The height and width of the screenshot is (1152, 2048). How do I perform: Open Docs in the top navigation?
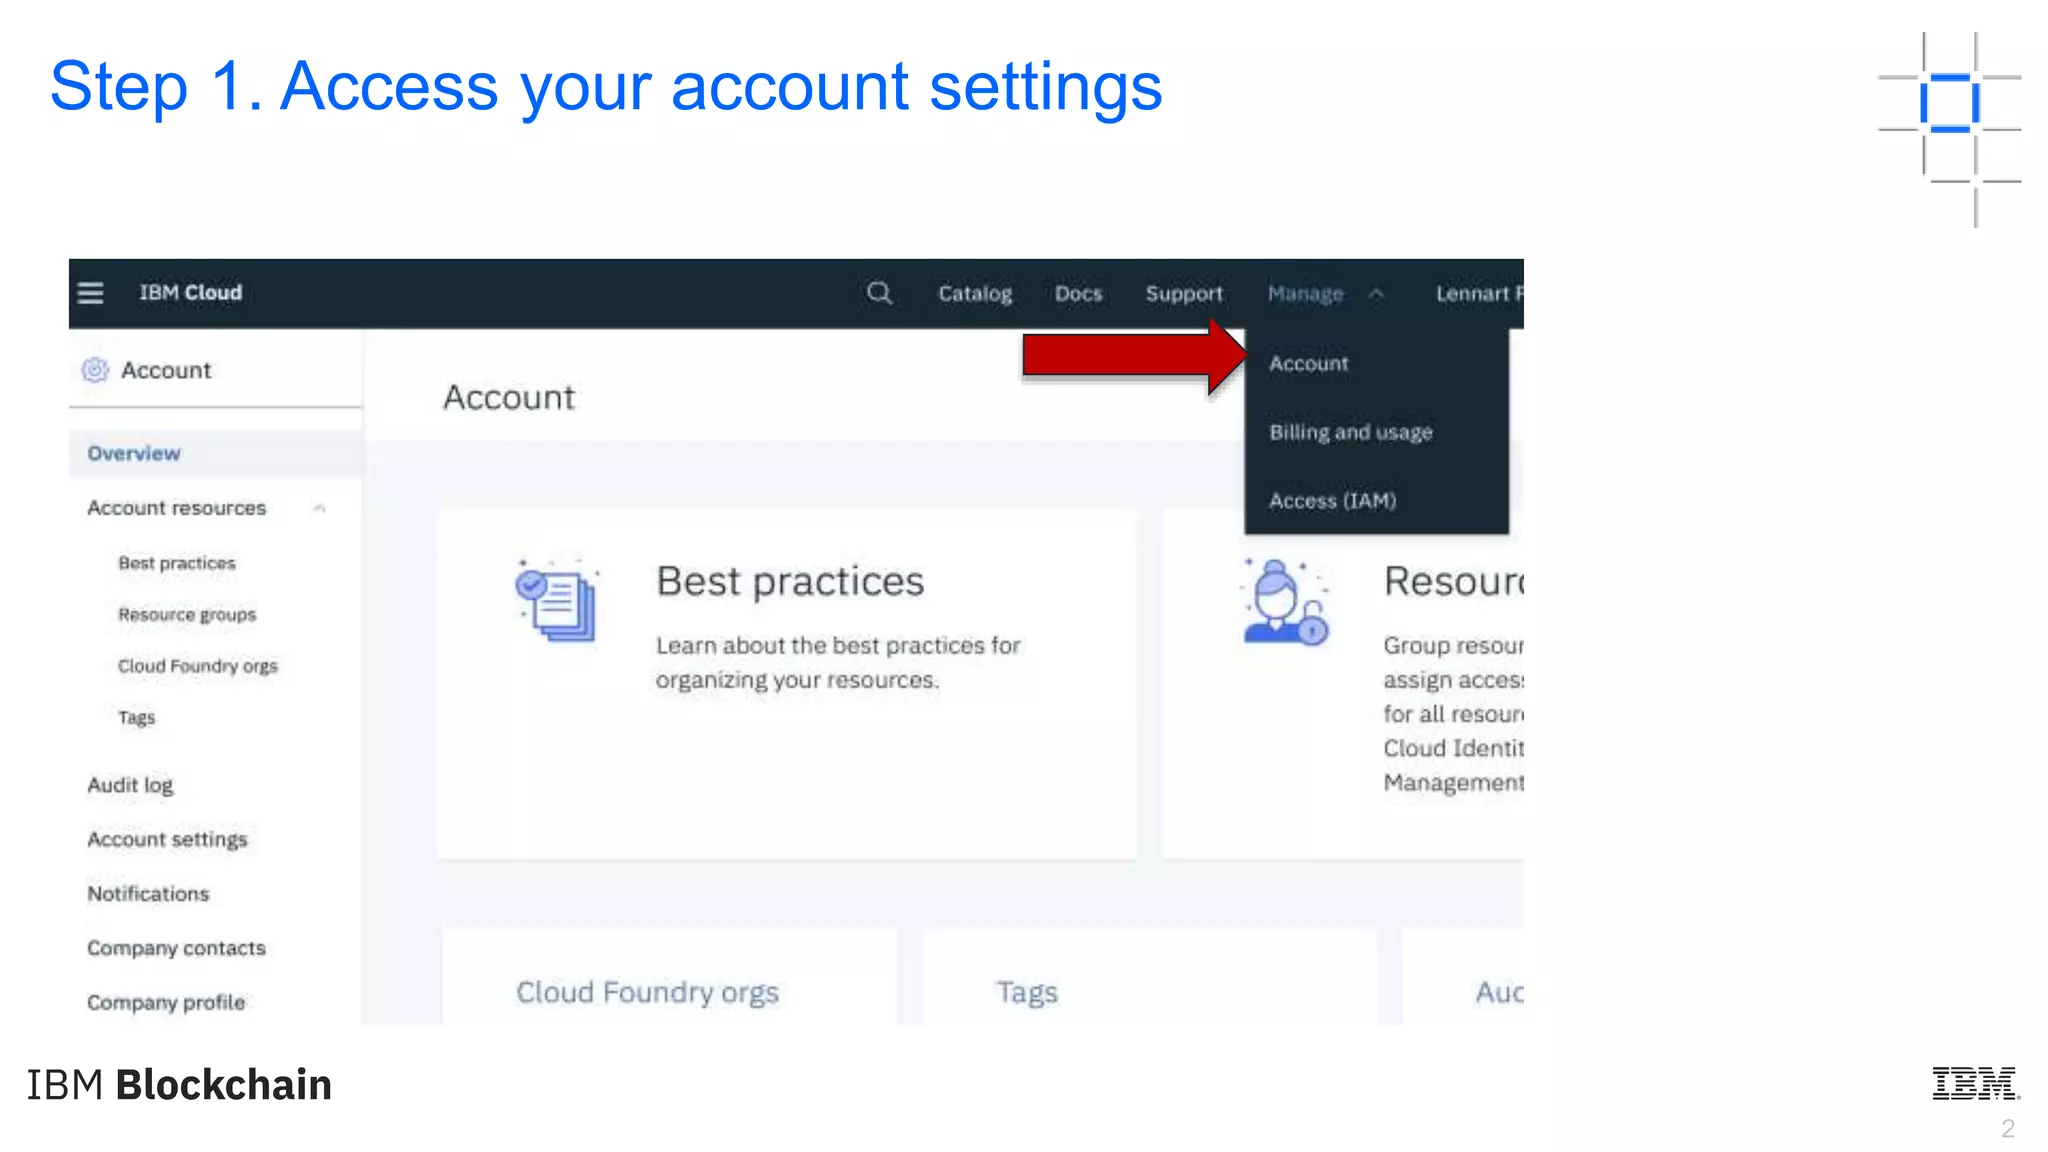[1078, 294]
